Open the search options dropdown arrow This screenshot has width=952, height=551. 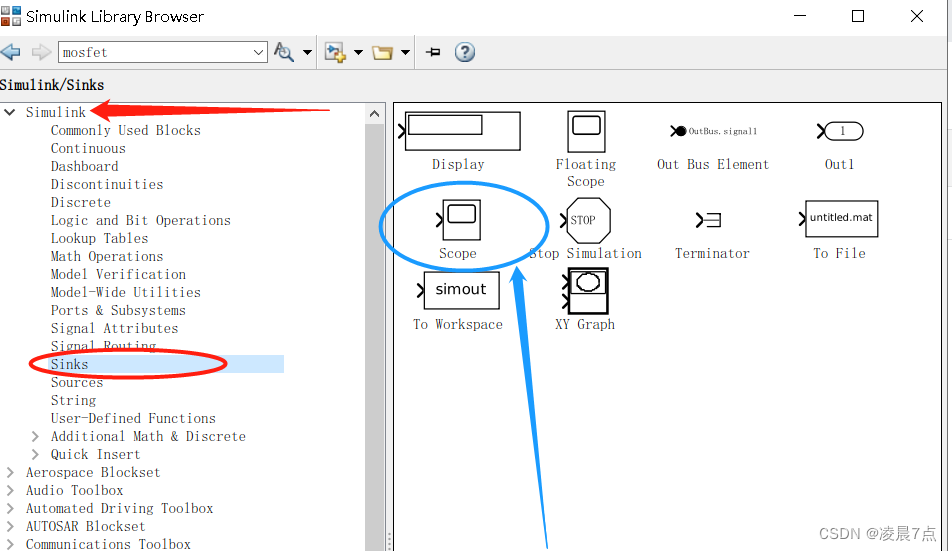[307, 52]
